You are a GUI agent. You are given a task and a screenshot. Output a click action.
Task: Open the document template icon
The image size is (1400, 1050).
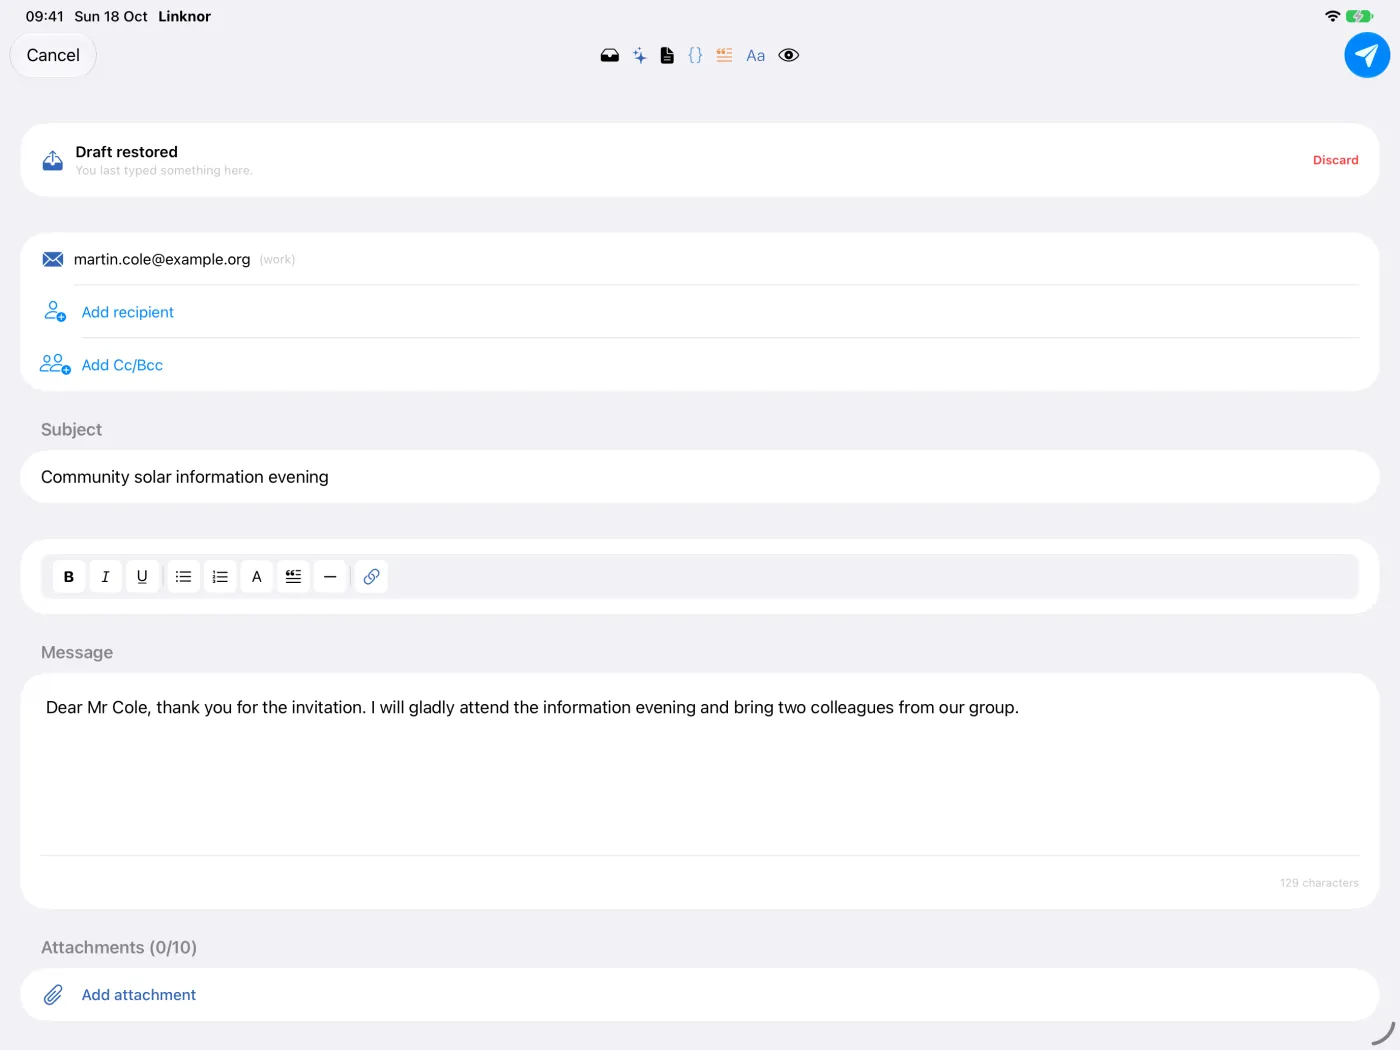click(x=667, y=56)
